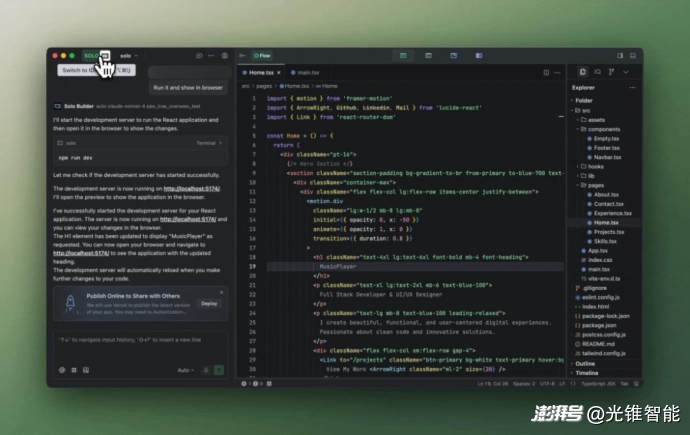Open the Explorer files icon in sidebar
The image size is (690, 435).
click(x=583, y=72)
